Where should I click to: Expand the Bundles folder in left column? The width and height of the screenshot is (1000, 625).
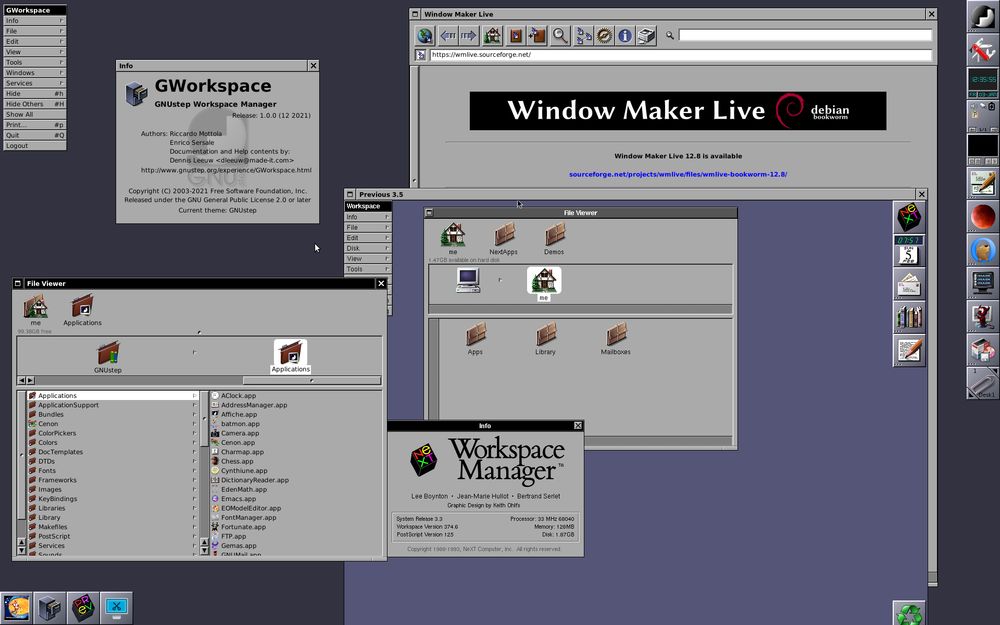[x=194, y=415]
